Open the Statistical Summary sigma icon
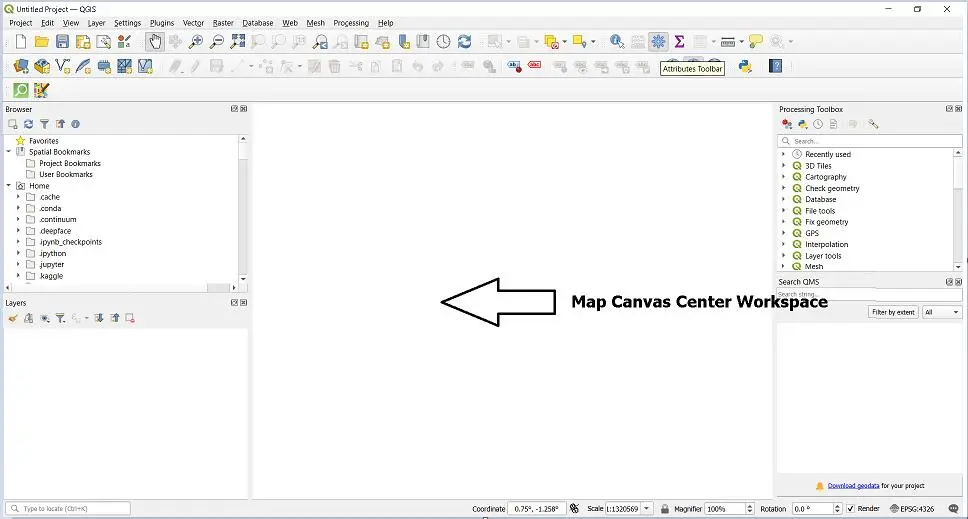The width and height of the screenshot is (968, 519). (x=679, y=41)
